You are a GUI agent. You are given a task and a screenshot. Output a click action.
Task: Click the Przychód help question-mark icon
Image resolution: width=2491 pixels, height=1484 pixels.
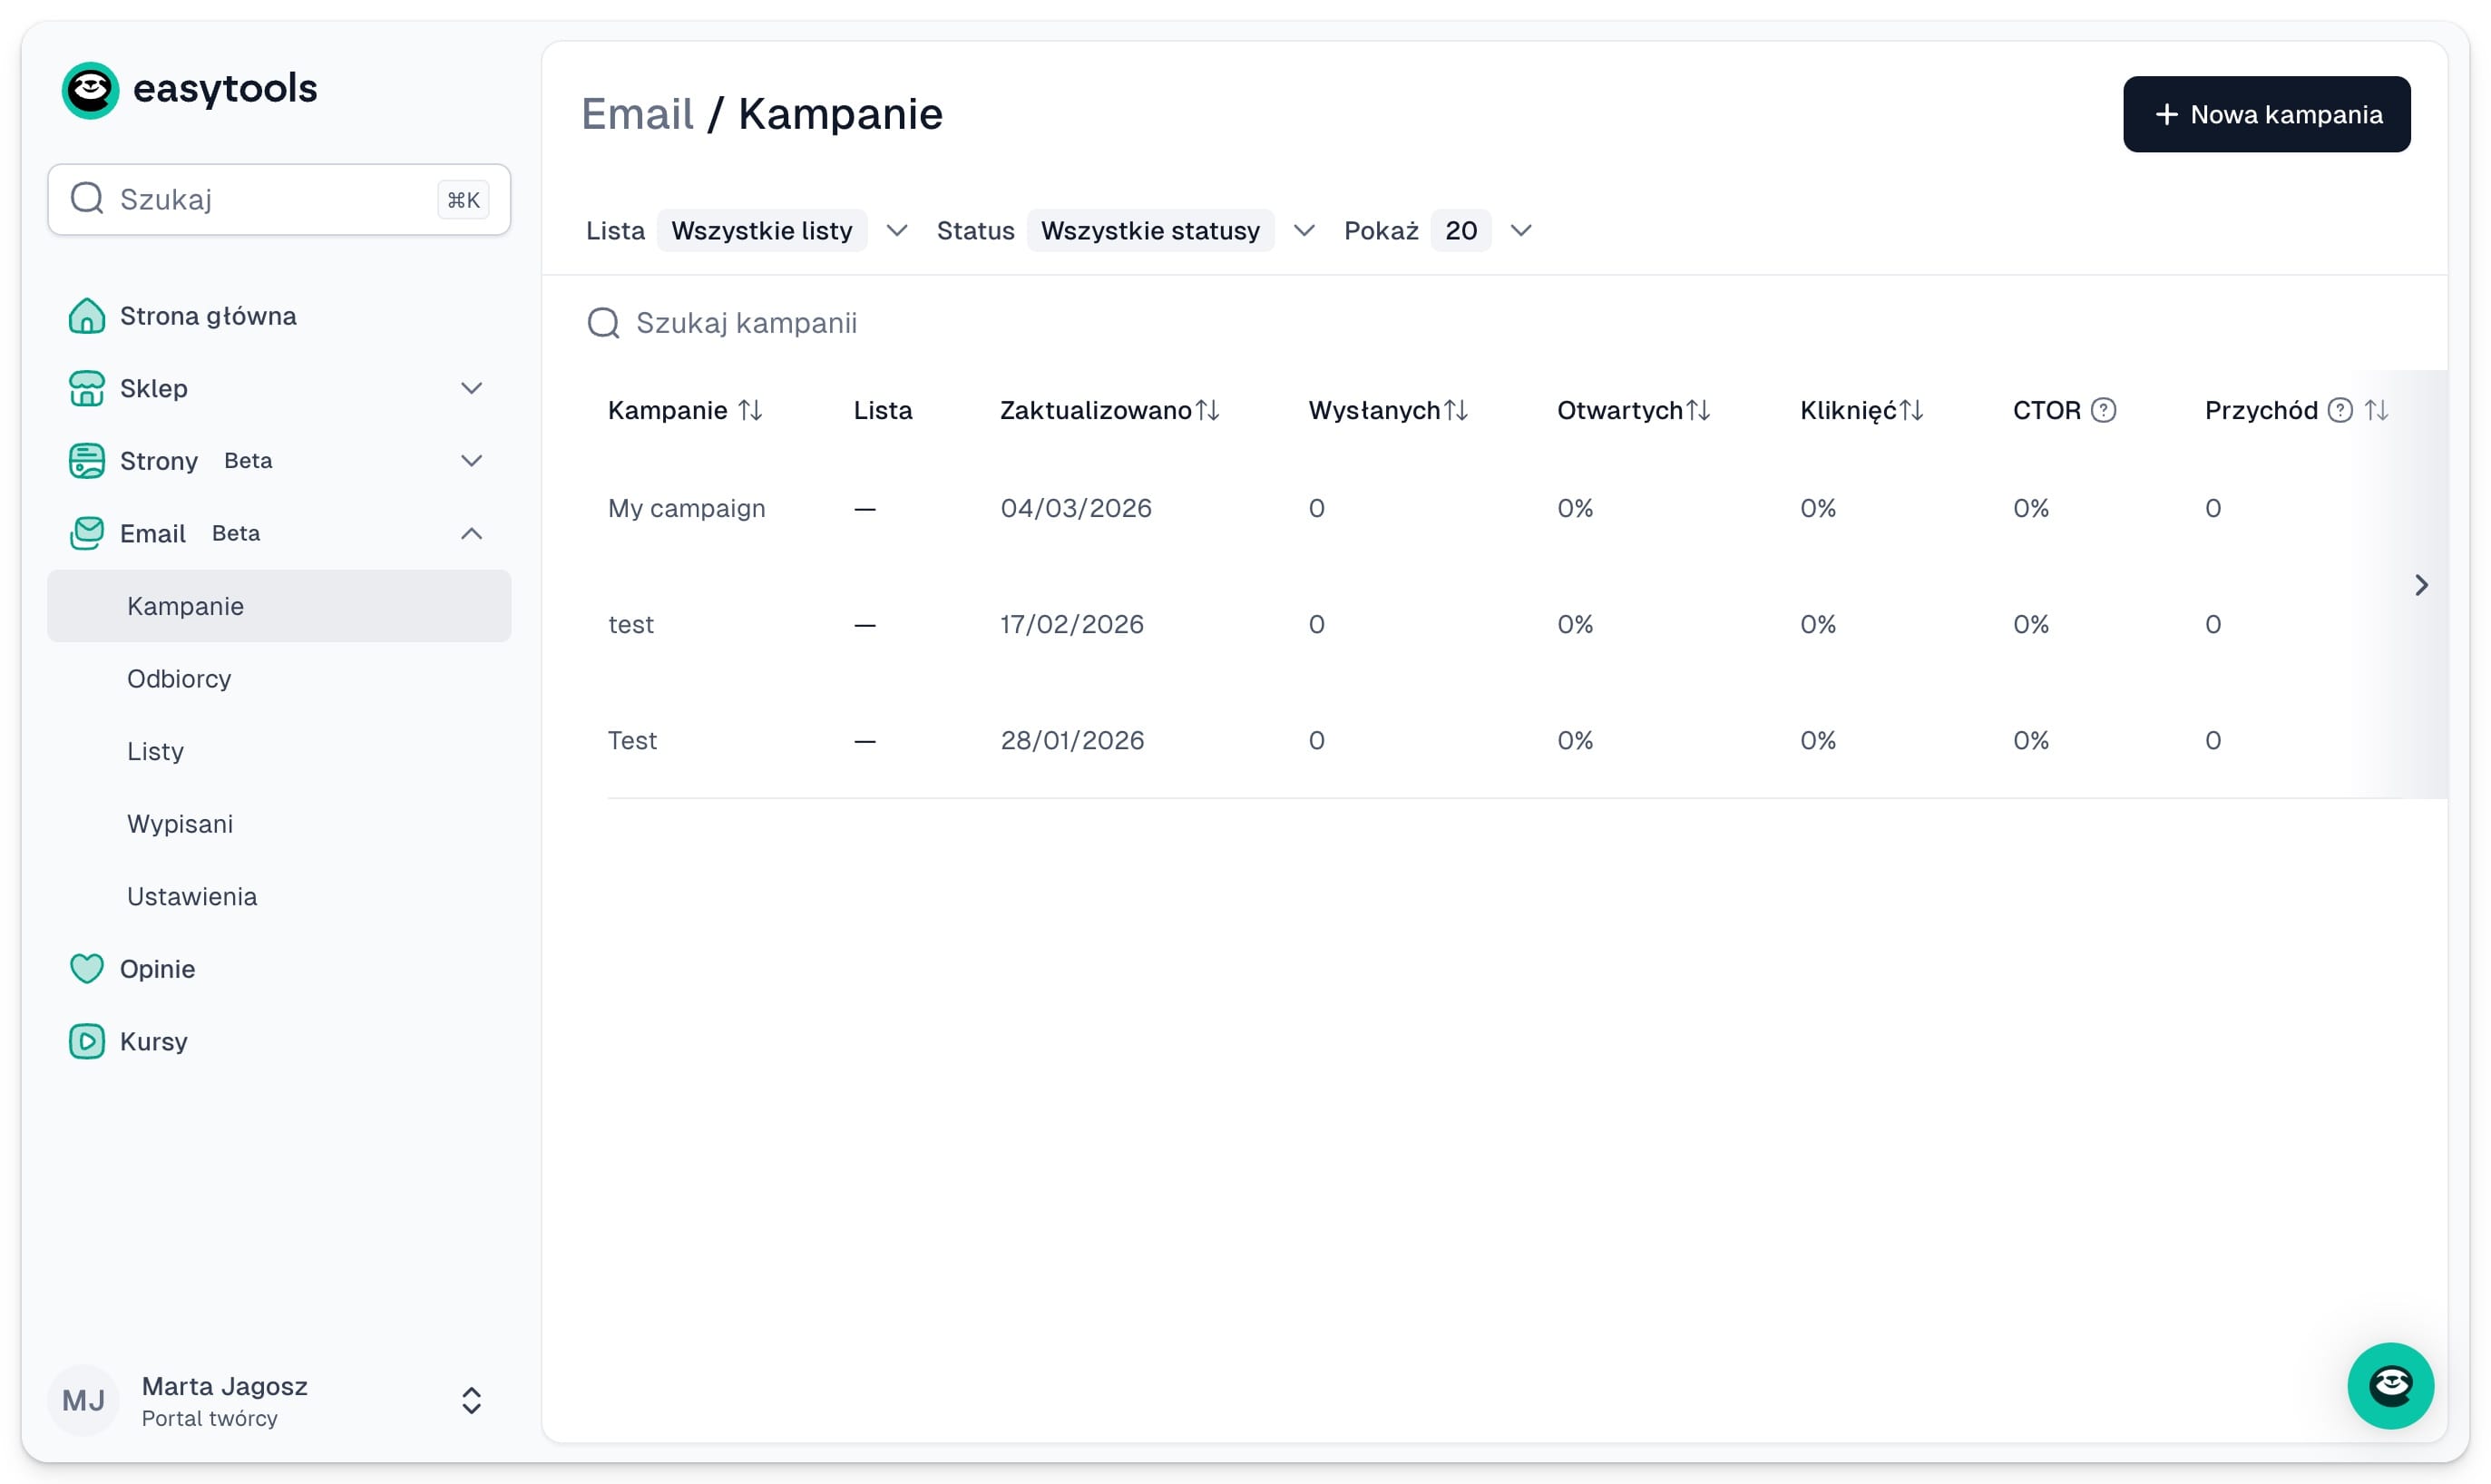pos(2339,410)
